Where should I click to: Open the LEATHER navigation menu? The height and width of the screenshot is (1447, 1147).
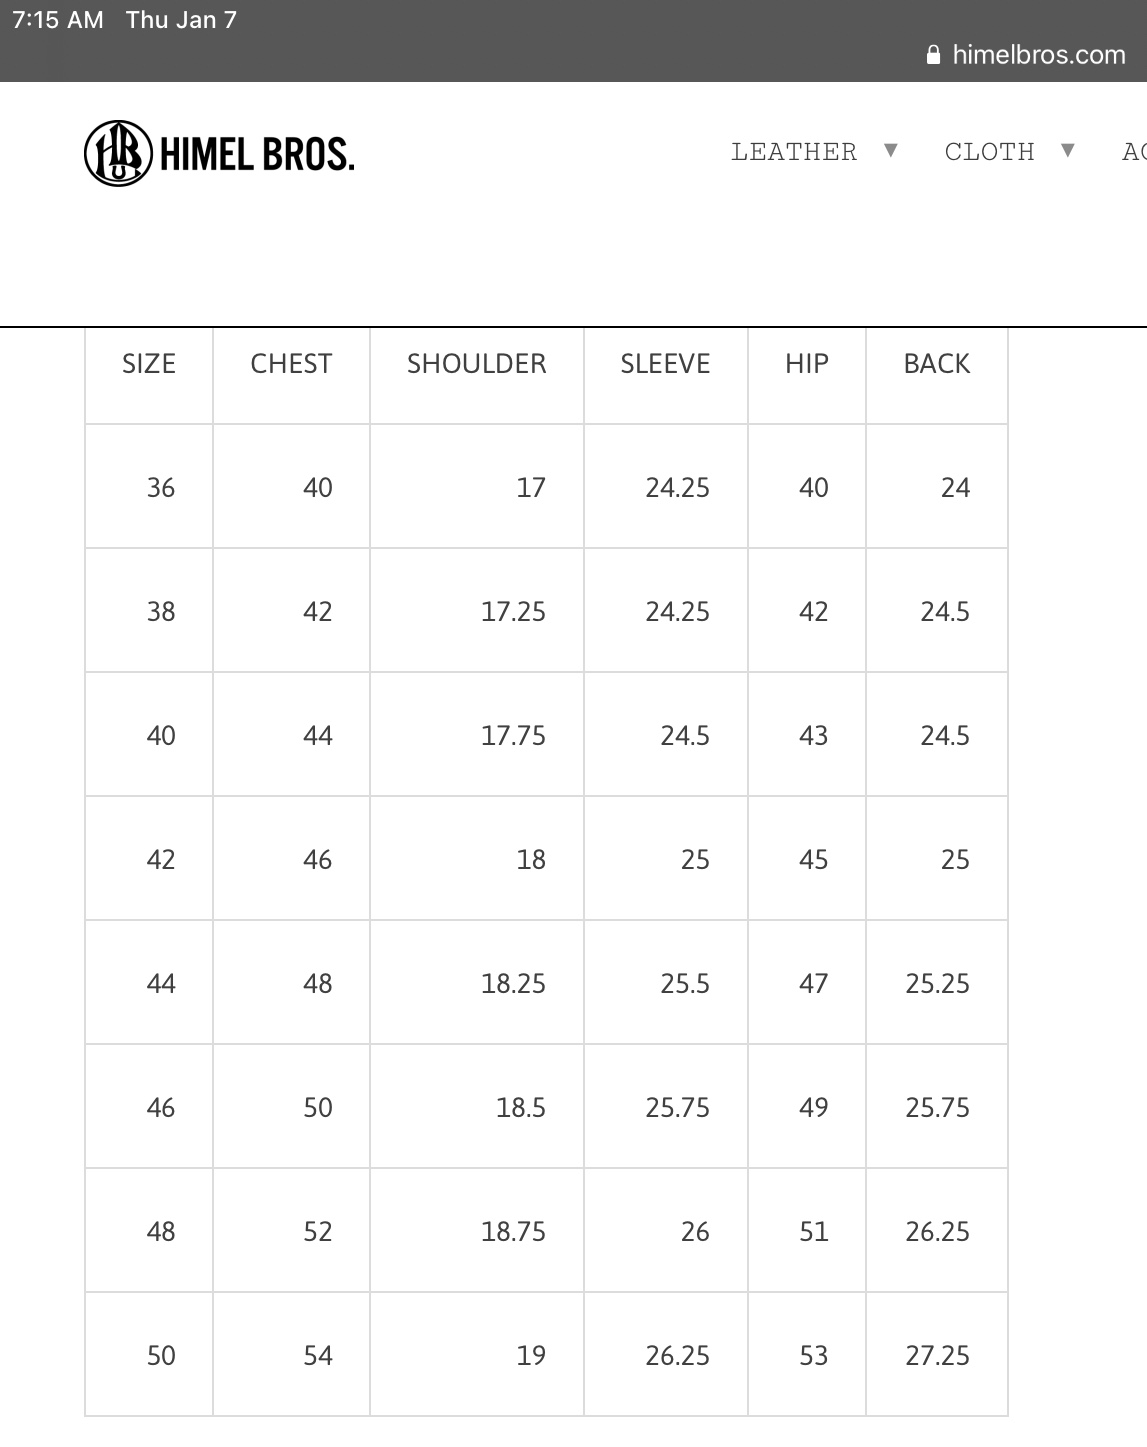coord(794,151)
